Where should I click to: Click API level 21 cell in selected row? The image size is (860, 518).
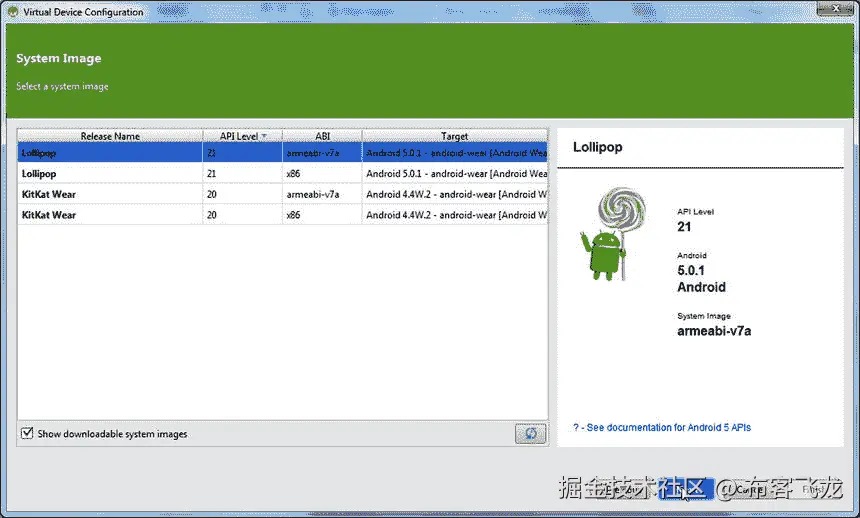coord(242,153)
